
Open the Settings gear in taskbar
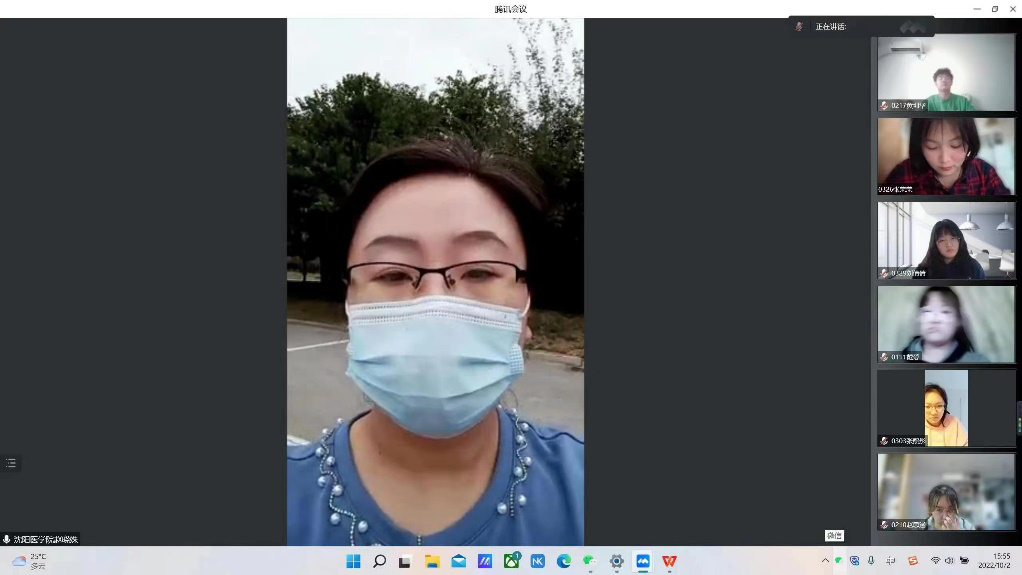tap(617, 561)
